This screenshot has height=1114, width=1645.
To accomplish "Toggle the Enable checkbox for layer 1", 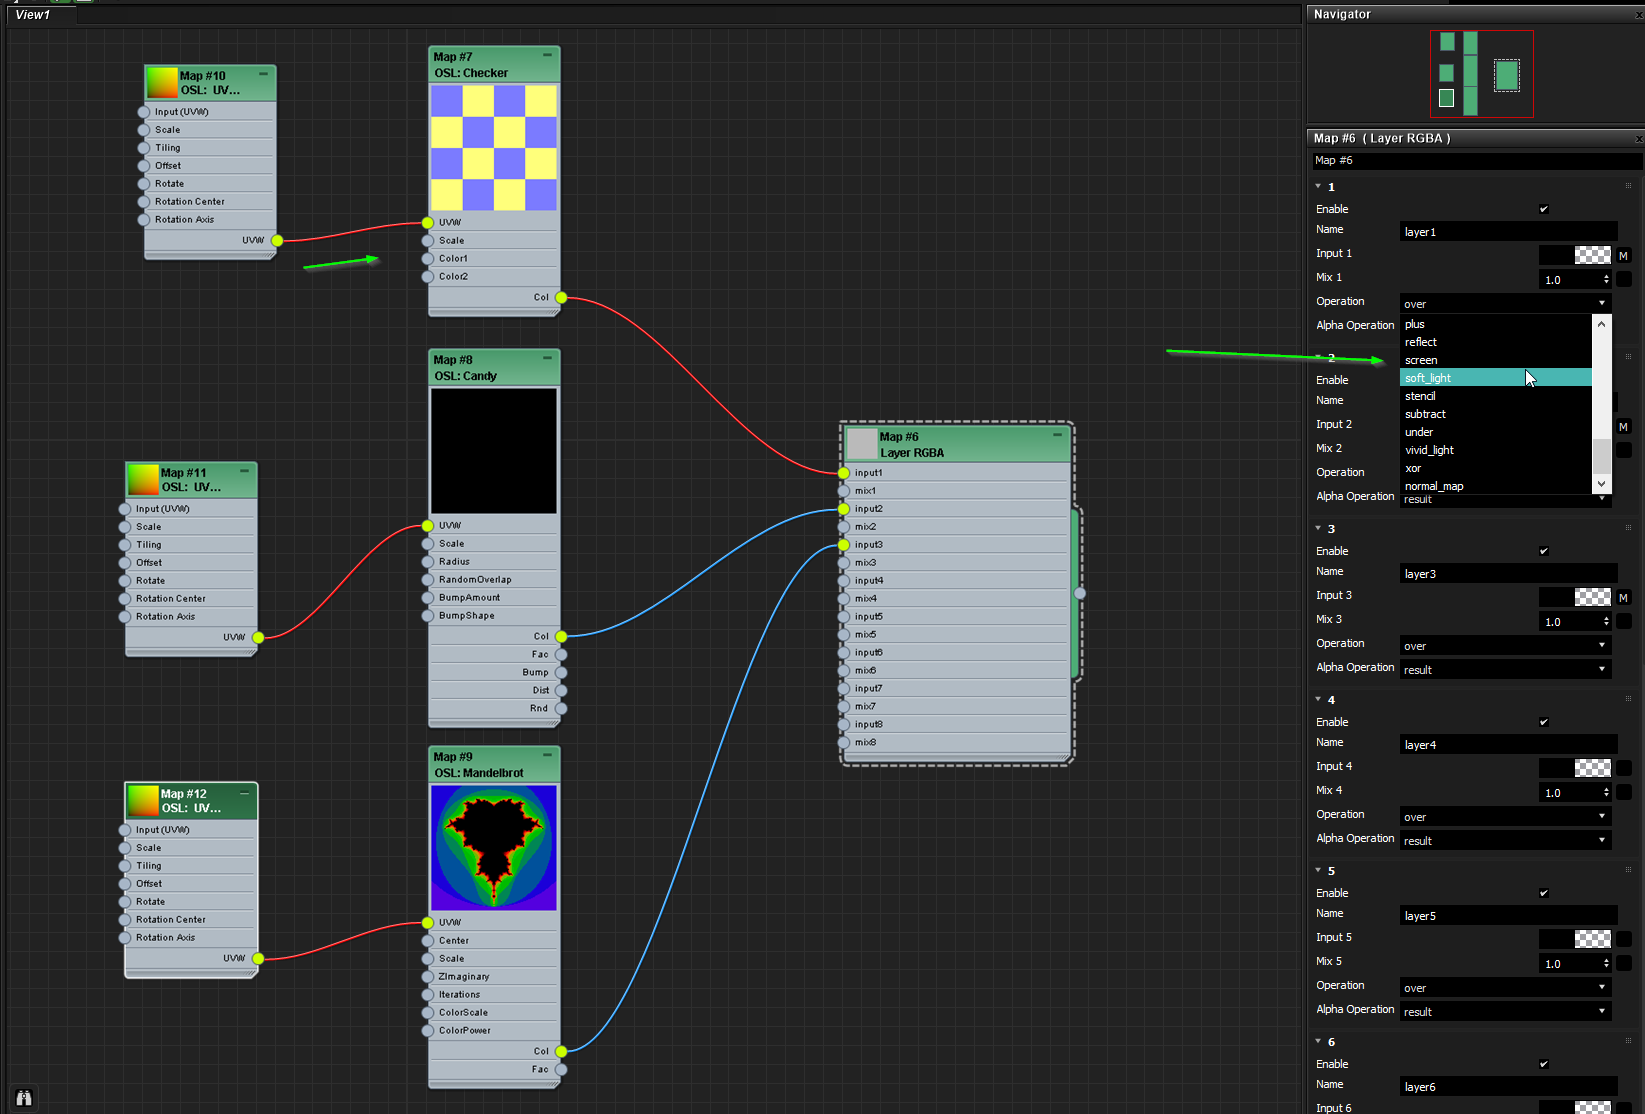I will [x=1544, y=209].
